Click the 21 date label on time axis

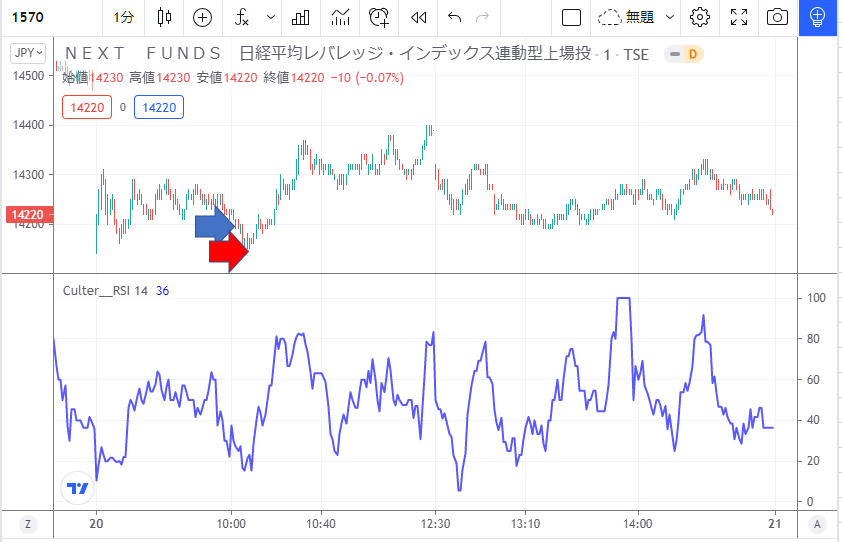click(x=774, y=524)
